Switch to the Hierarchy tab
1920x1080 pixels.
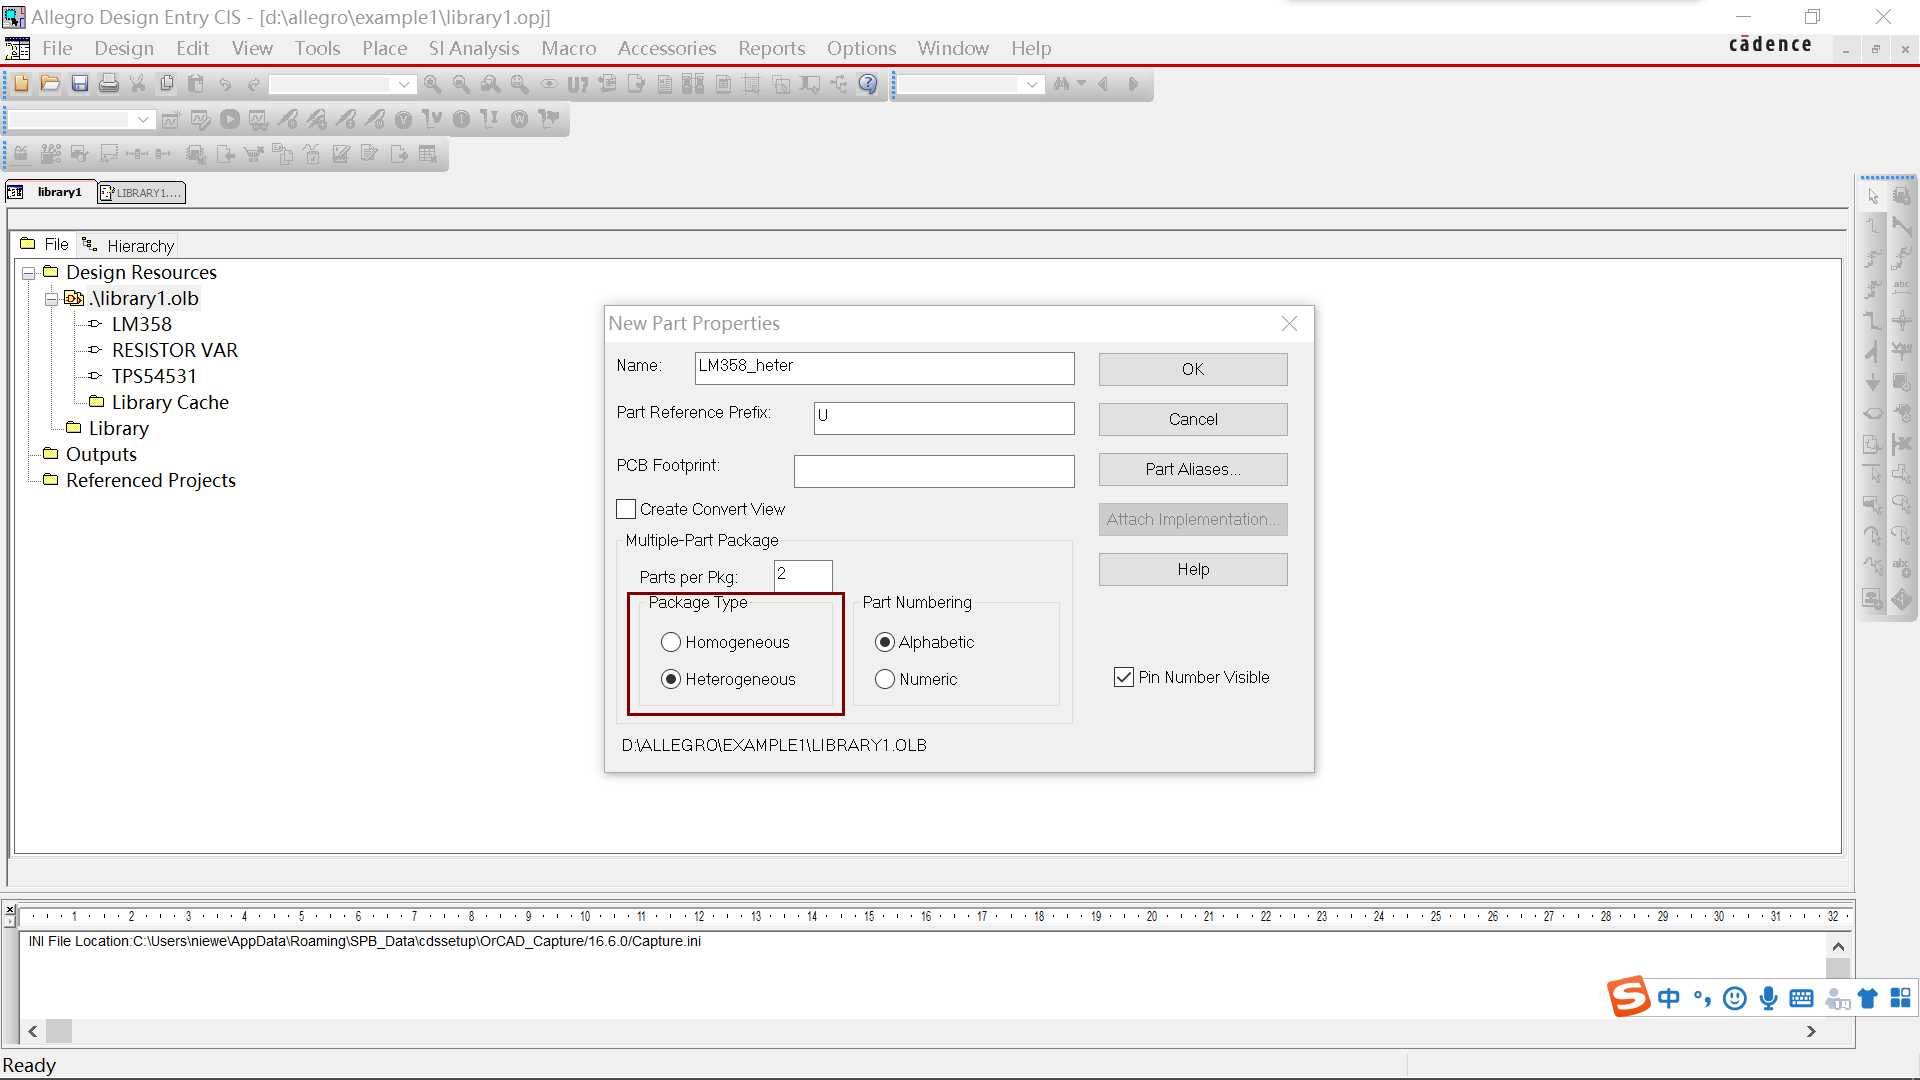(130, 246)
